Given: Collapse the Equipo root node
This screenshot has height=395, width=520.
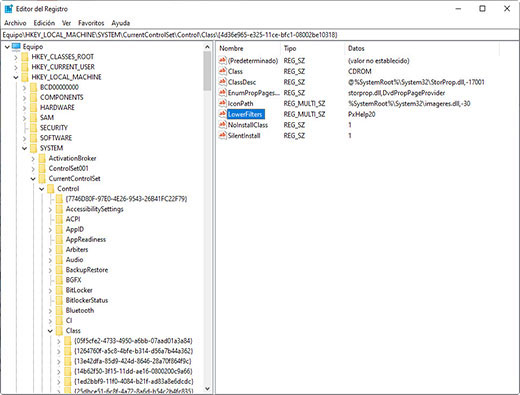Looking at the screenshot, I should point(7,47).
